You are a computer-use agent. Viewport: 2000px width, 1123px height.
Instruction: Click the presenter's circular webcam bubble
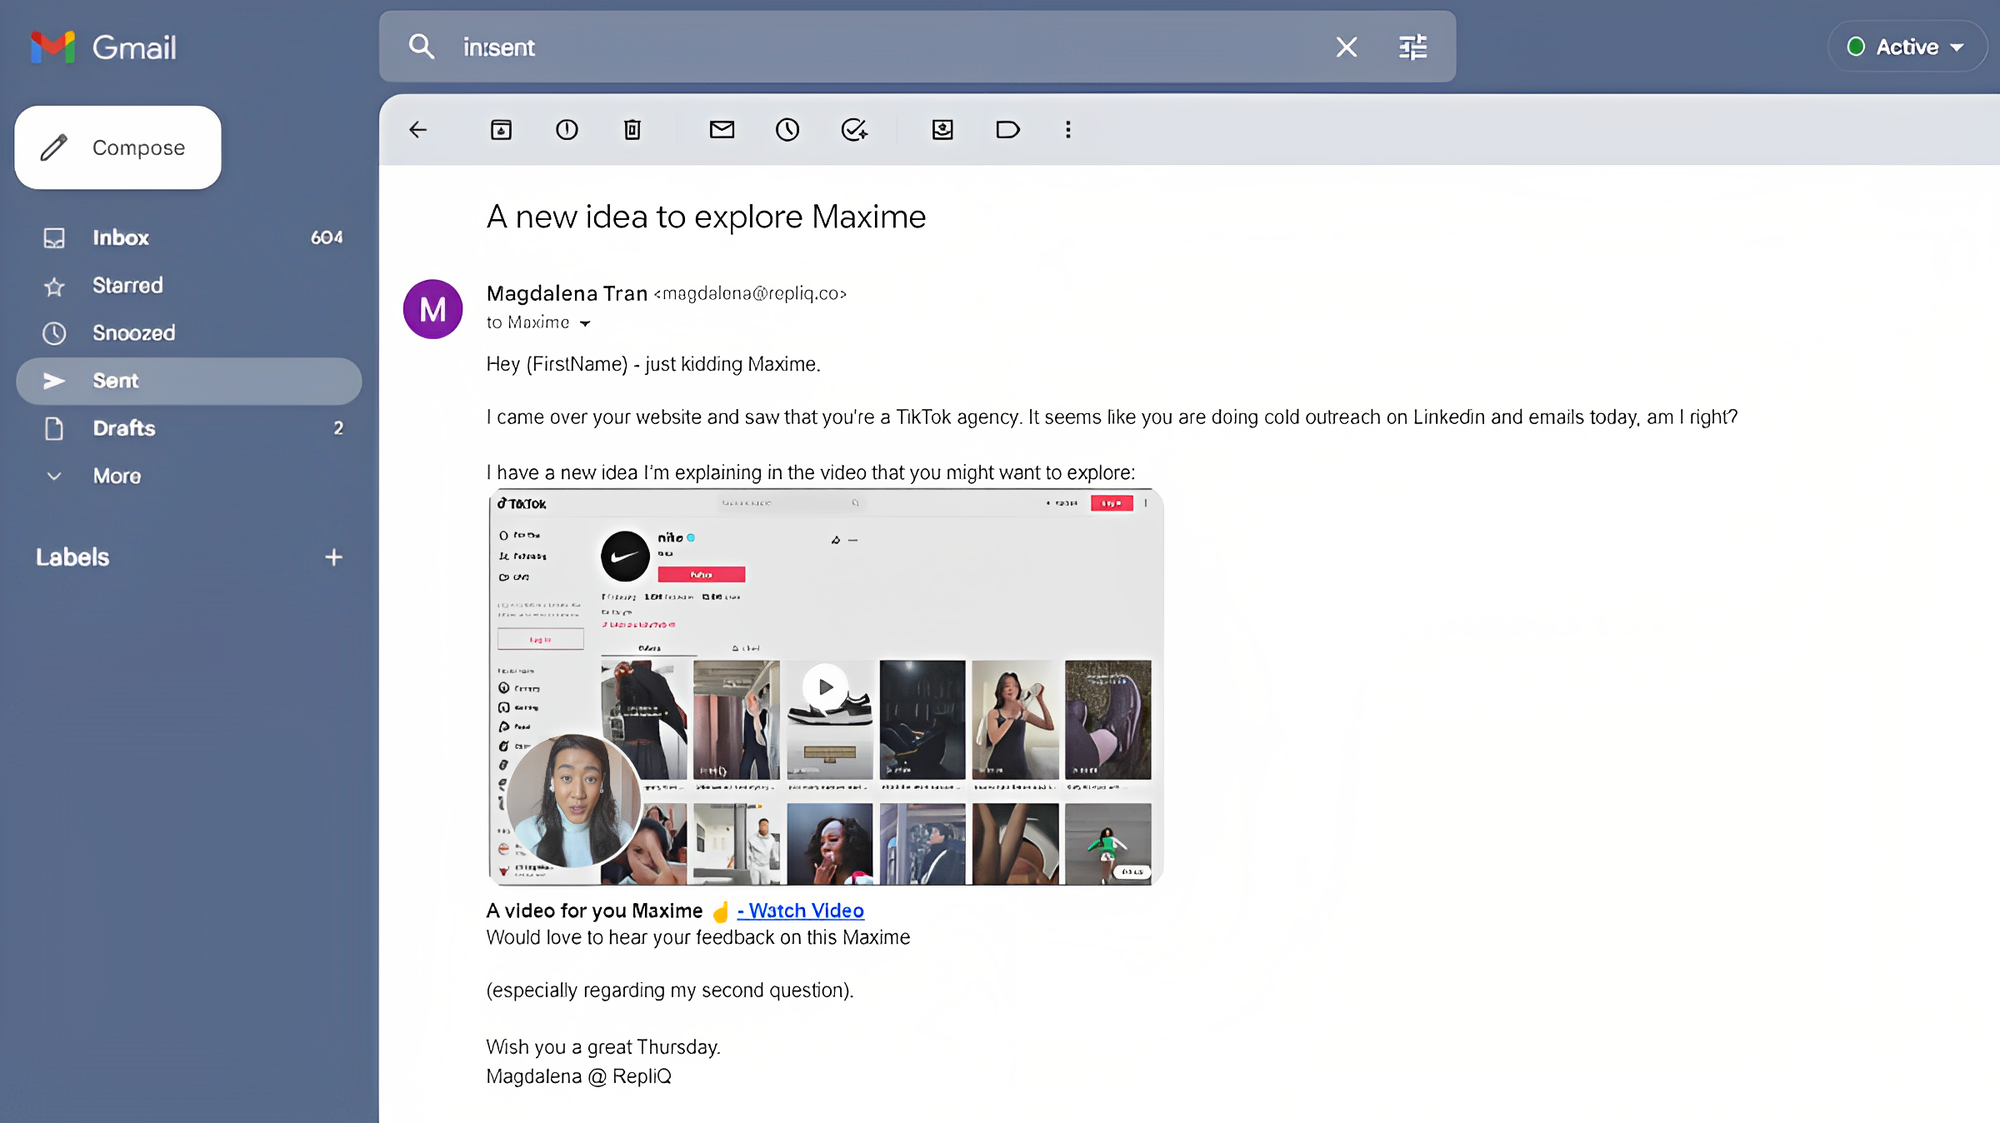[574, 800]
